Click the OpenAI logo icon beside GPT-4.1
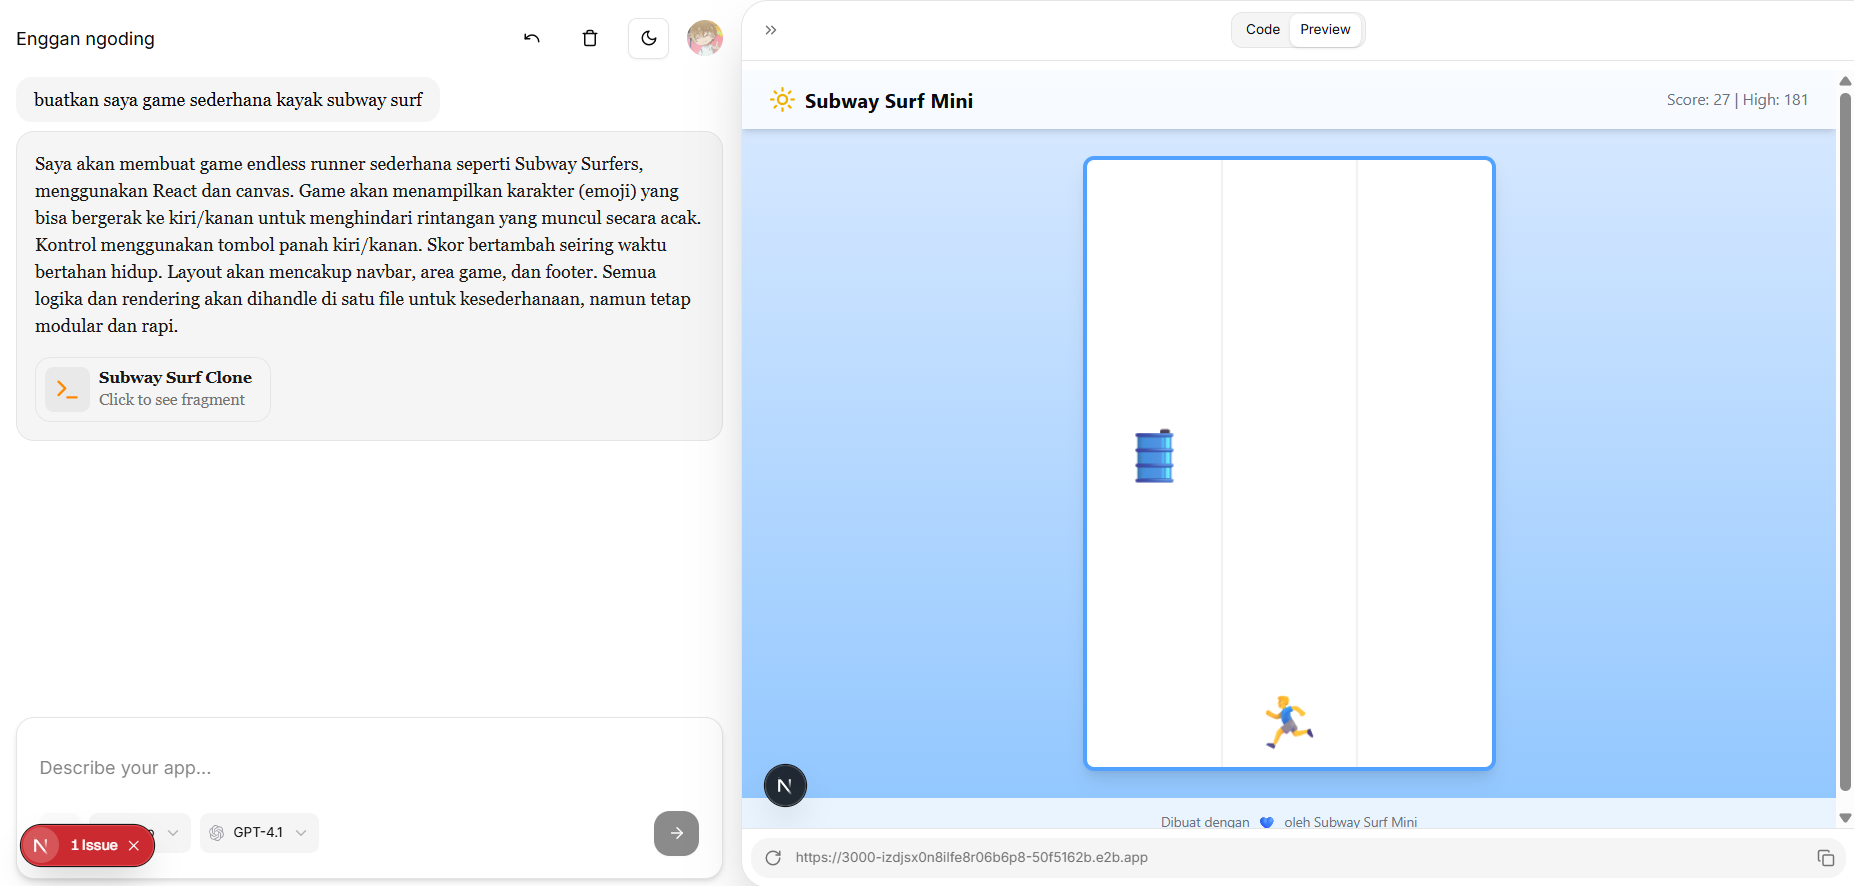 (217, 833)
